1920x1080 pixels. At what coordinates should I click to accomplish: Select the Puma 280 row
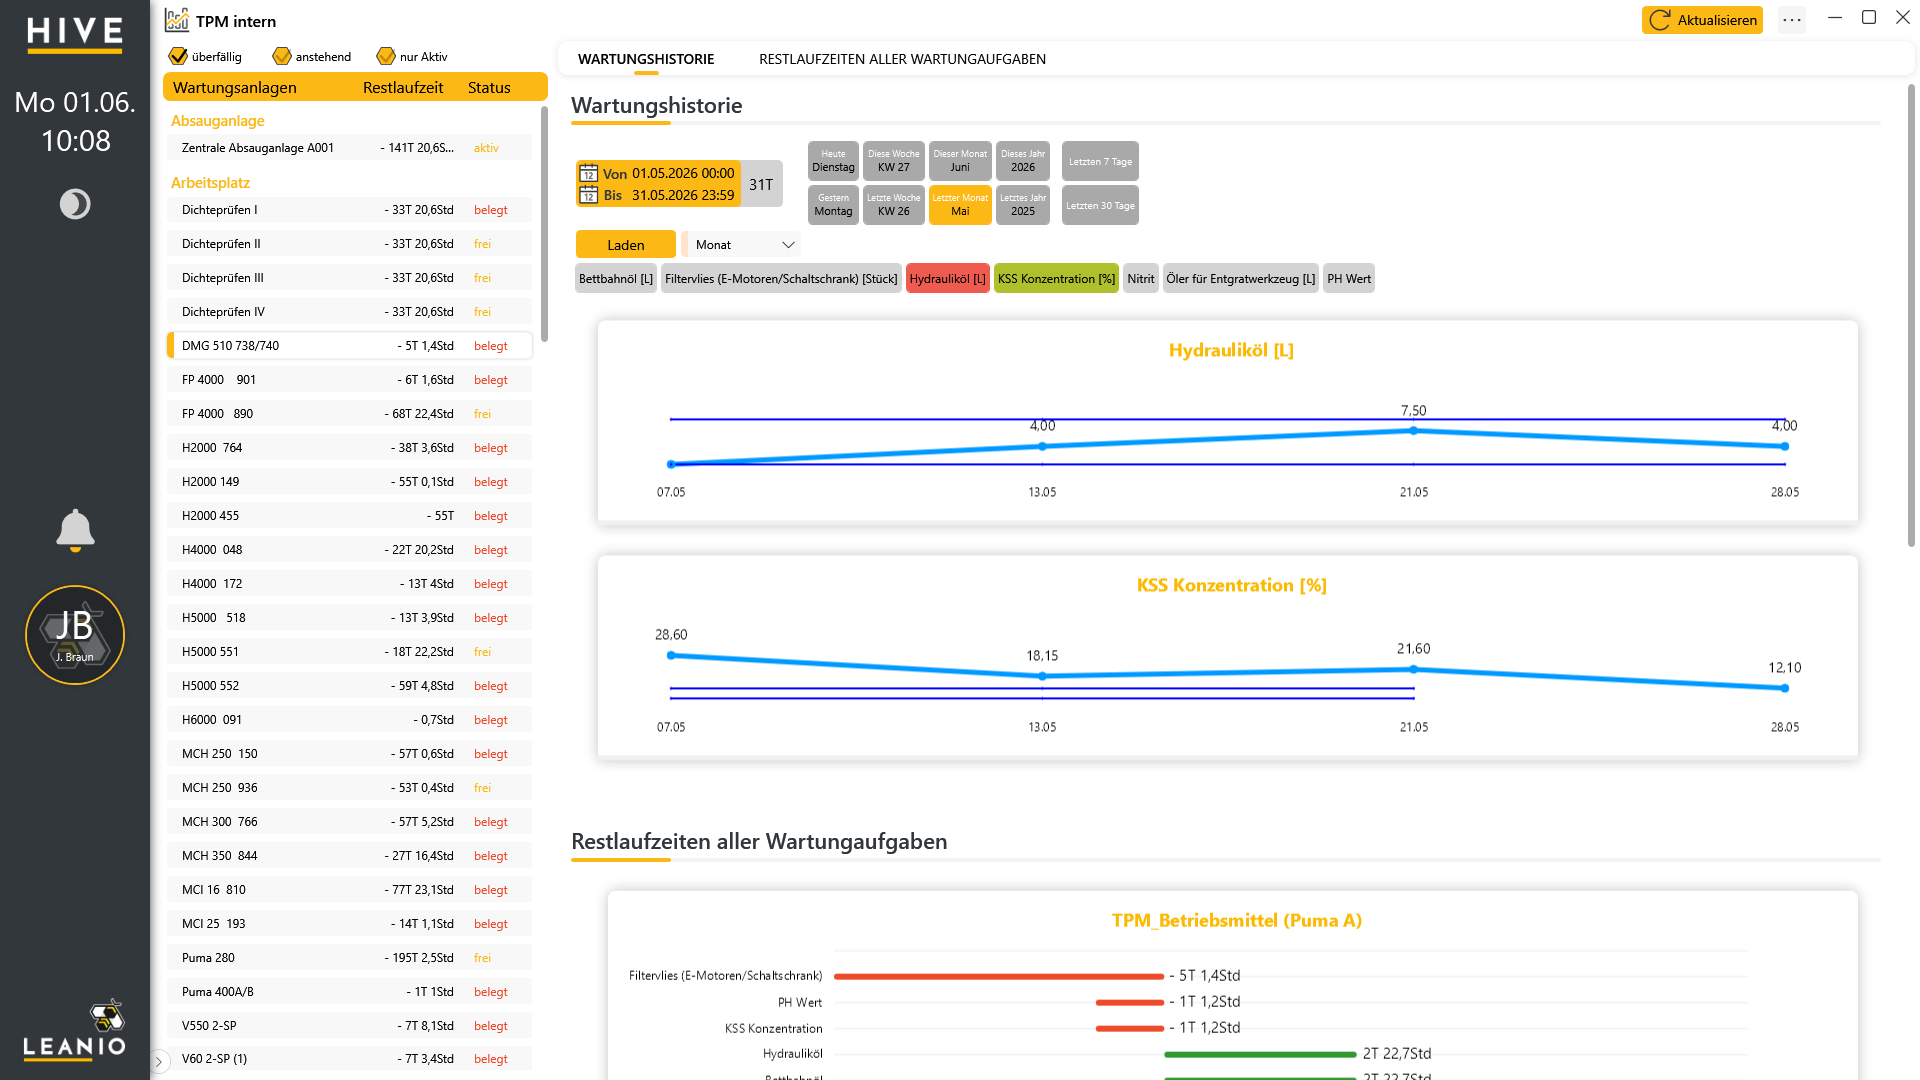click(349, 958)
